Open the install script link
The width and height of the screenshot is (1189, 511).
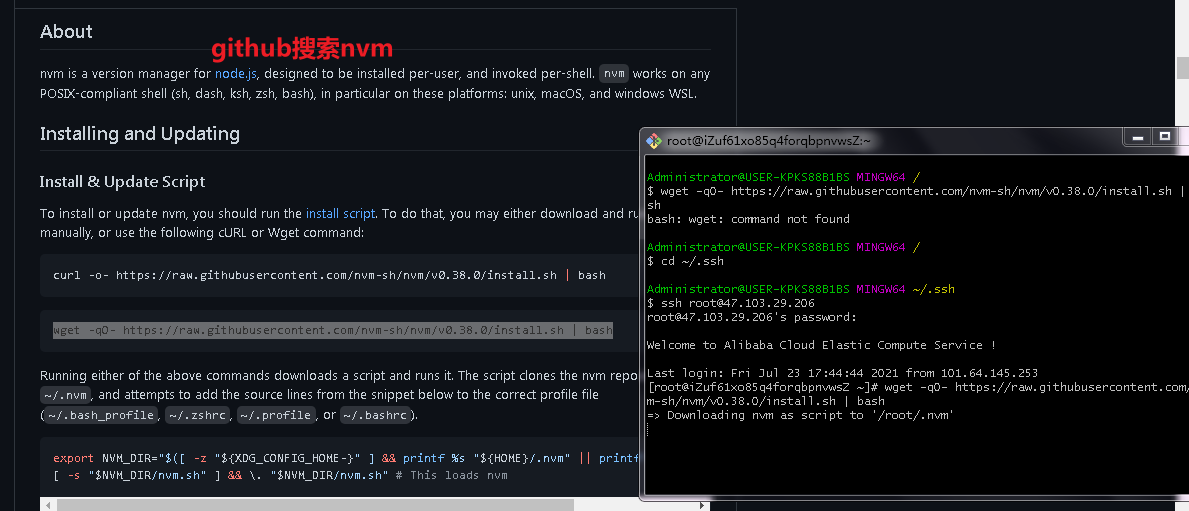[x=340, y=214]
